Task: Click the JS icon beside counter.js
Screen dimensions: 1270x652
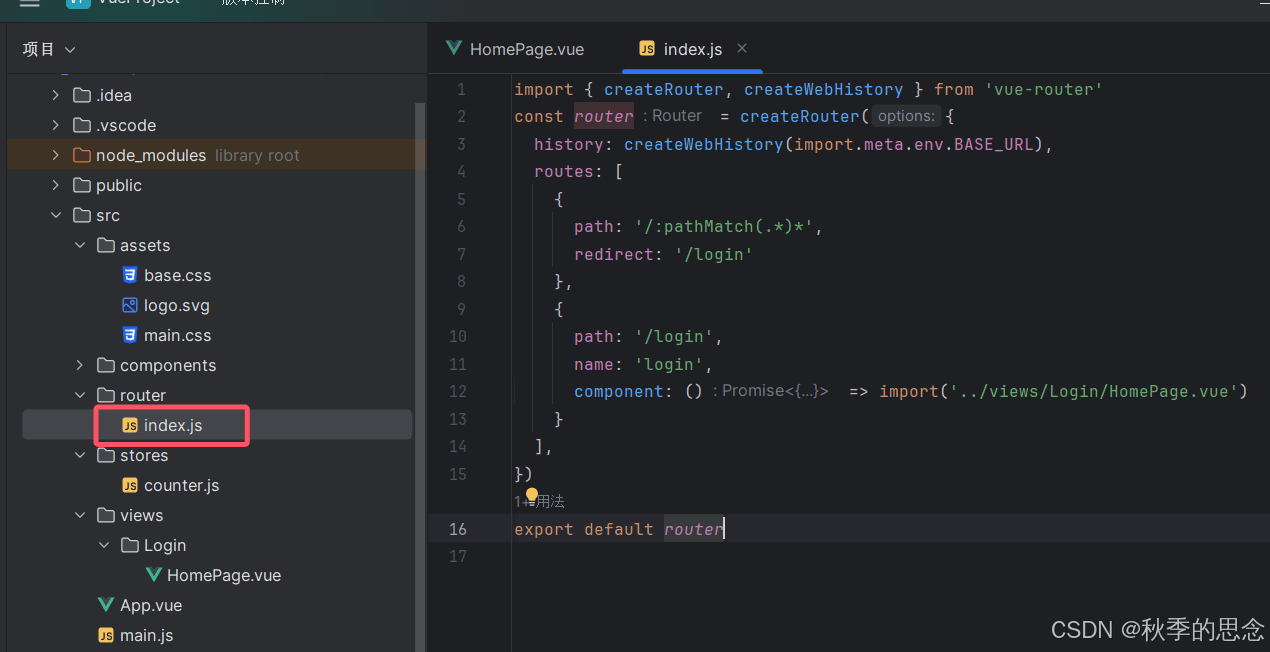Action: [x=129, y=485]
